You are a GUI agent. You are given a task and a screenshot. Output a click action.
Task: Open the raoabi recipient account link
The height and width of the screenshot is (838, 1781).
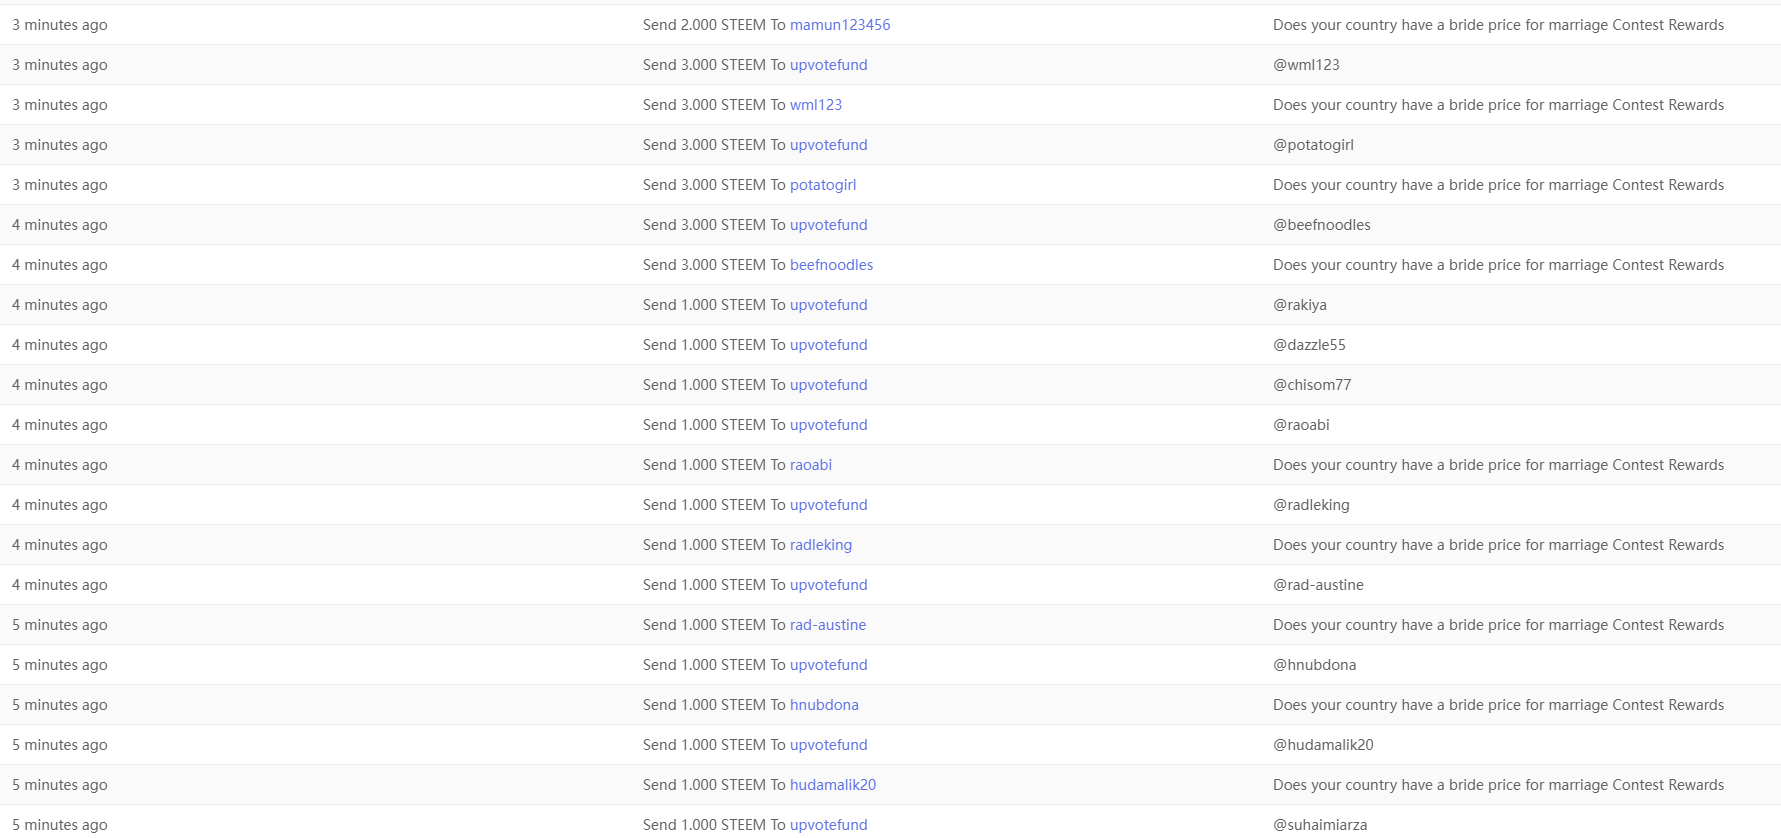pyautogui.click(x=811, y=465)
